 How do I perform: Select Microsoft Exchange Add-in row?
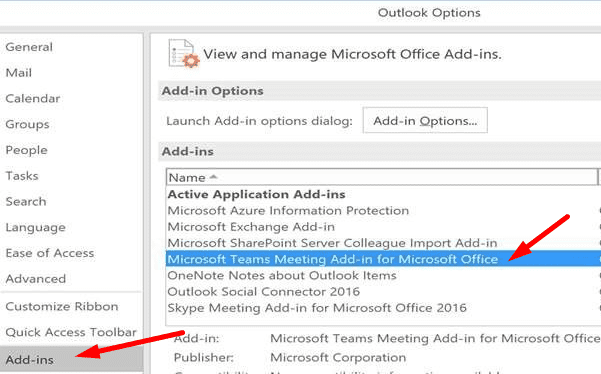[383, 227]
